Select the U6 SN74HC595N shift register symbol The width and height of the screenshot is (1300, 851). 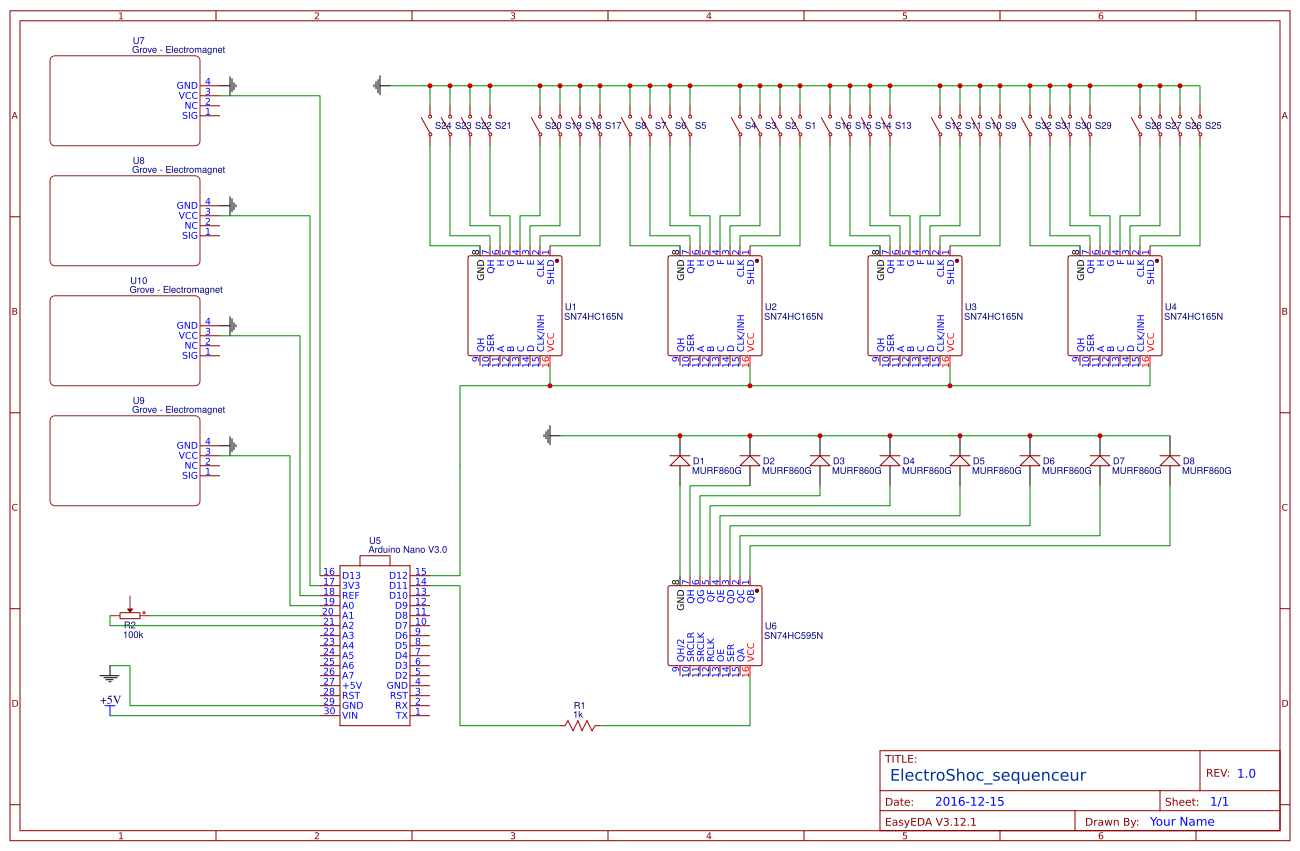tap(715, 625)
